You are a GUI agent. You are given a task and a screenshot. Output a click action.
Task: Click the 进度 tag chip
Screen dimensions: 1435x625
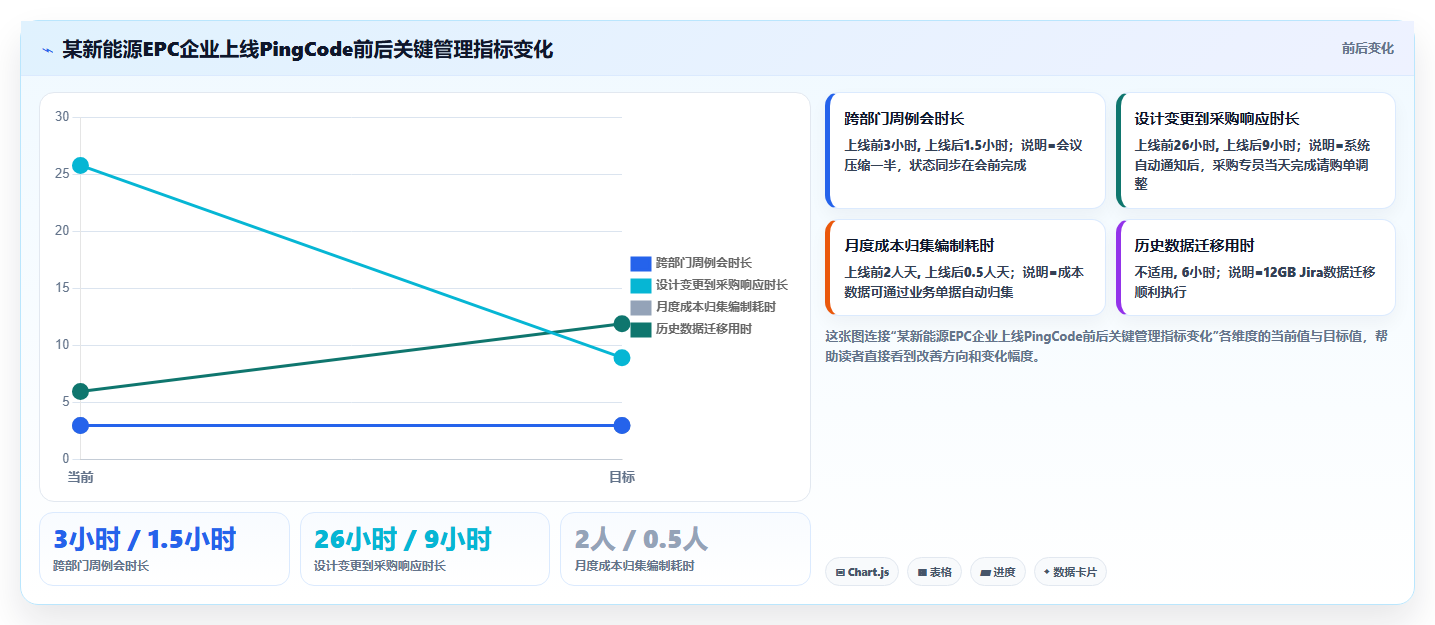click(x=998, y=572)
